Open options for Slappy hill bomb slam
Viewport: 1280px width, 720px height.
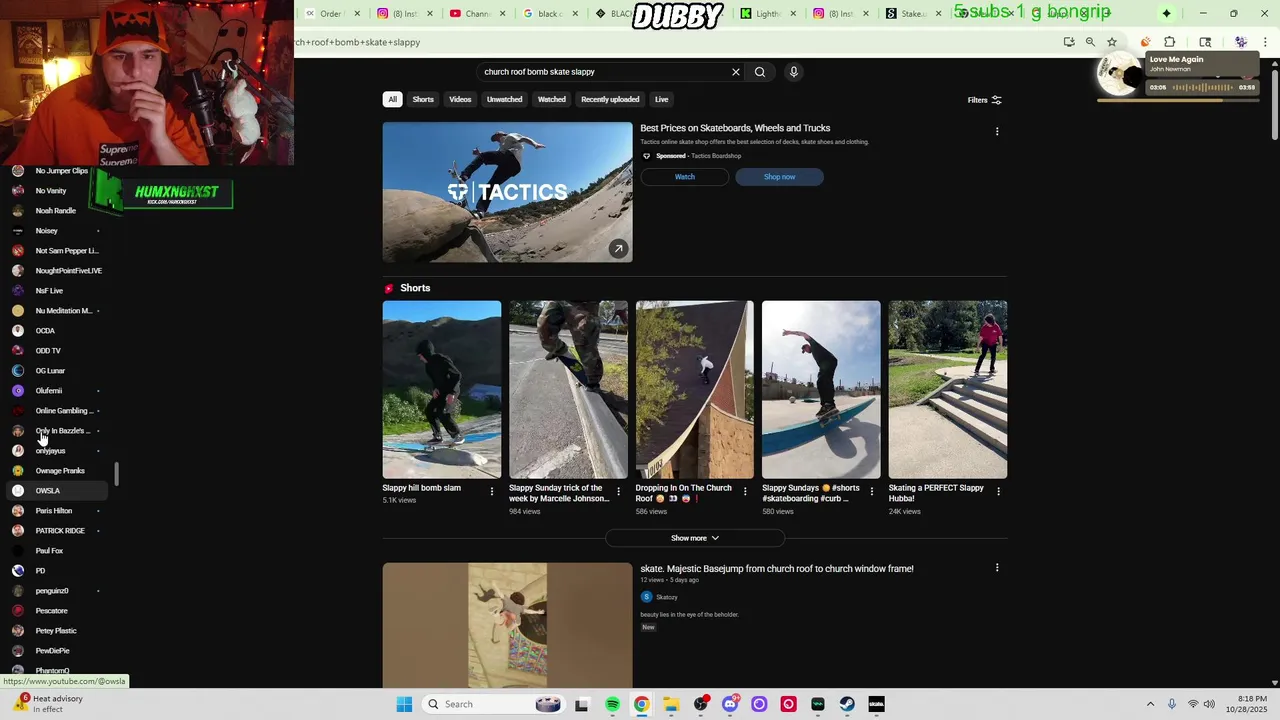point(492,491)
